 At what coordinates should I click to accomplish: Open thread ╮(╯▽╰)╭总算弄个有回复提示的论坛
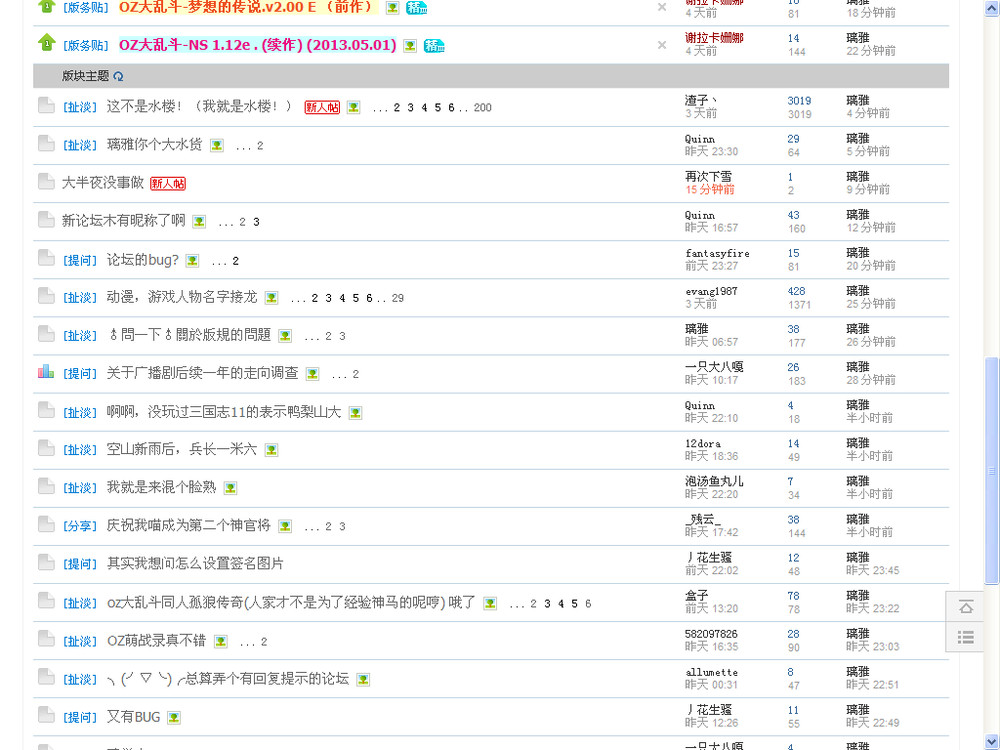(x=228, y=679)
